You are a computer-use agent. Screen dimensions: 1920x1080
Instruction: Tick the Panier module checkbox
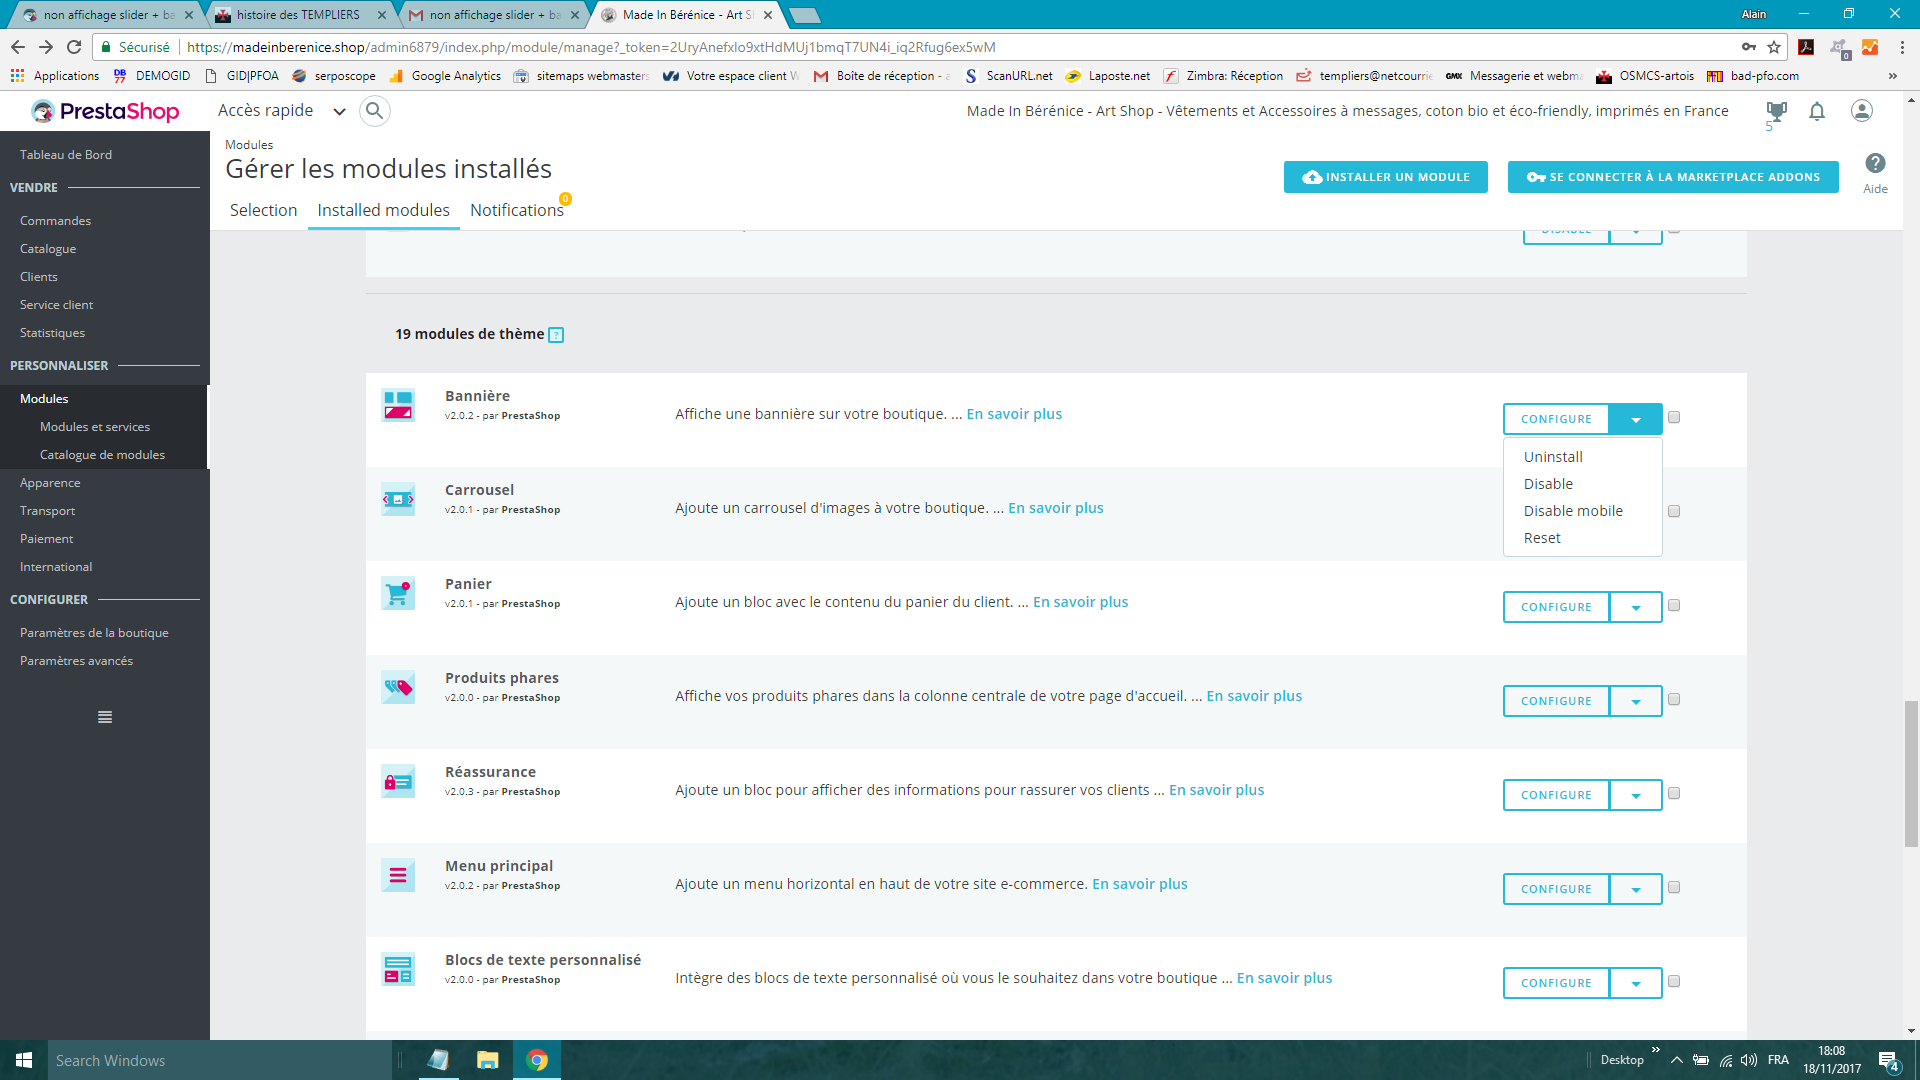point(1674,606)
